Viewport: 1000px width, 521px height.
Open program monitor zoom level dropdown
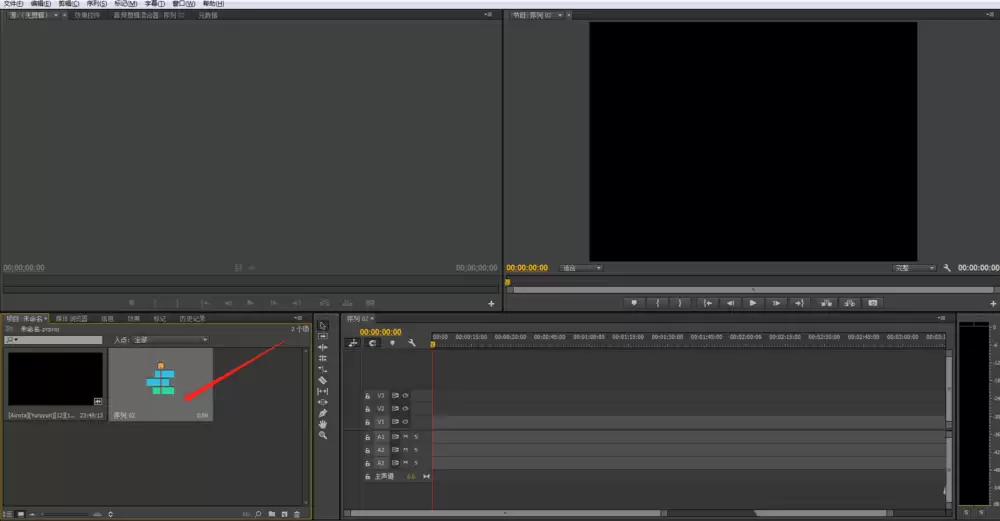pos(581,268)
